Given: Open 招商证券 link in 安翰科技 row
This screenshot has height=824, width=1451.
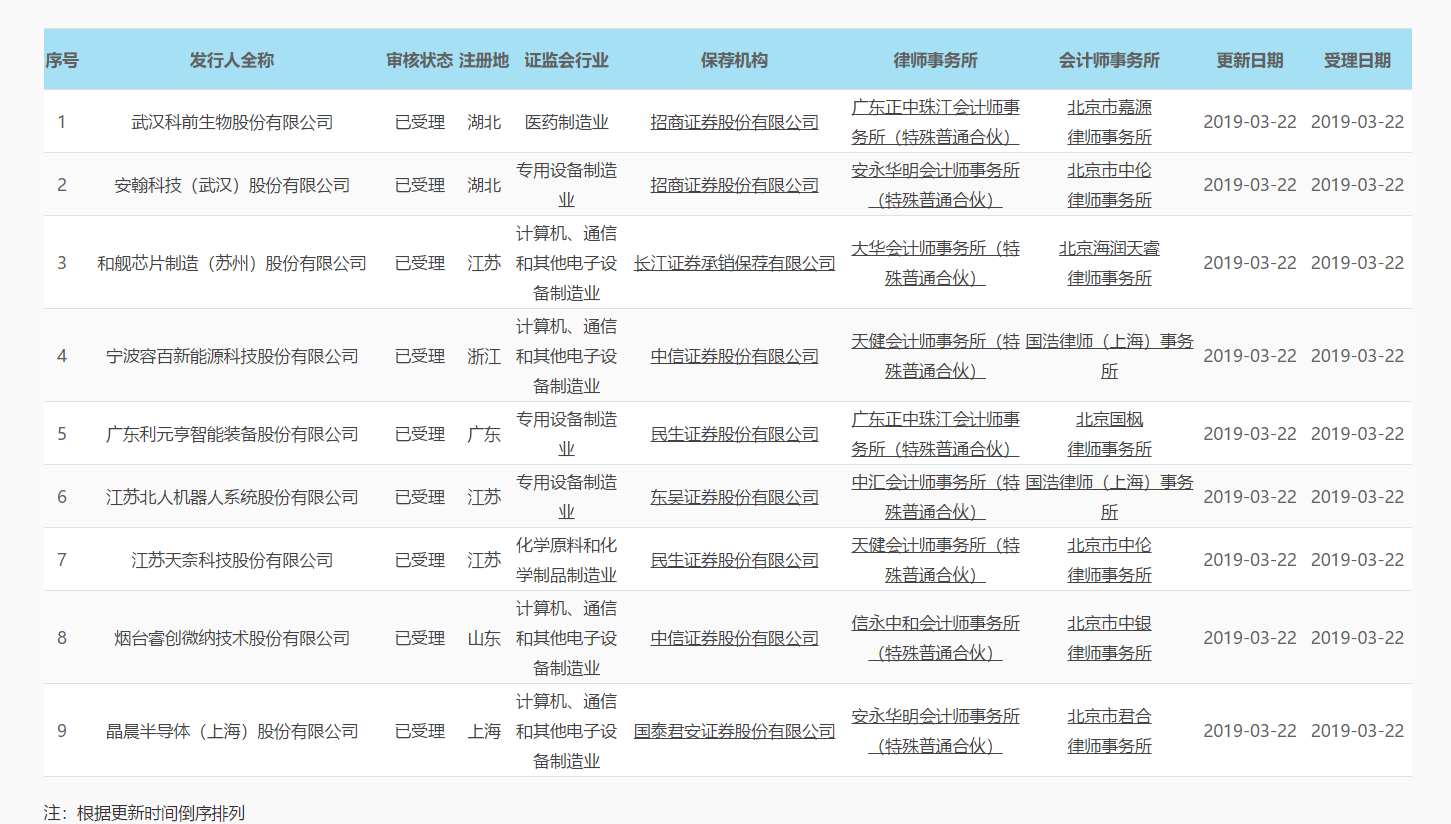Looking at the screenshot, I should click(x=734, y=185).
